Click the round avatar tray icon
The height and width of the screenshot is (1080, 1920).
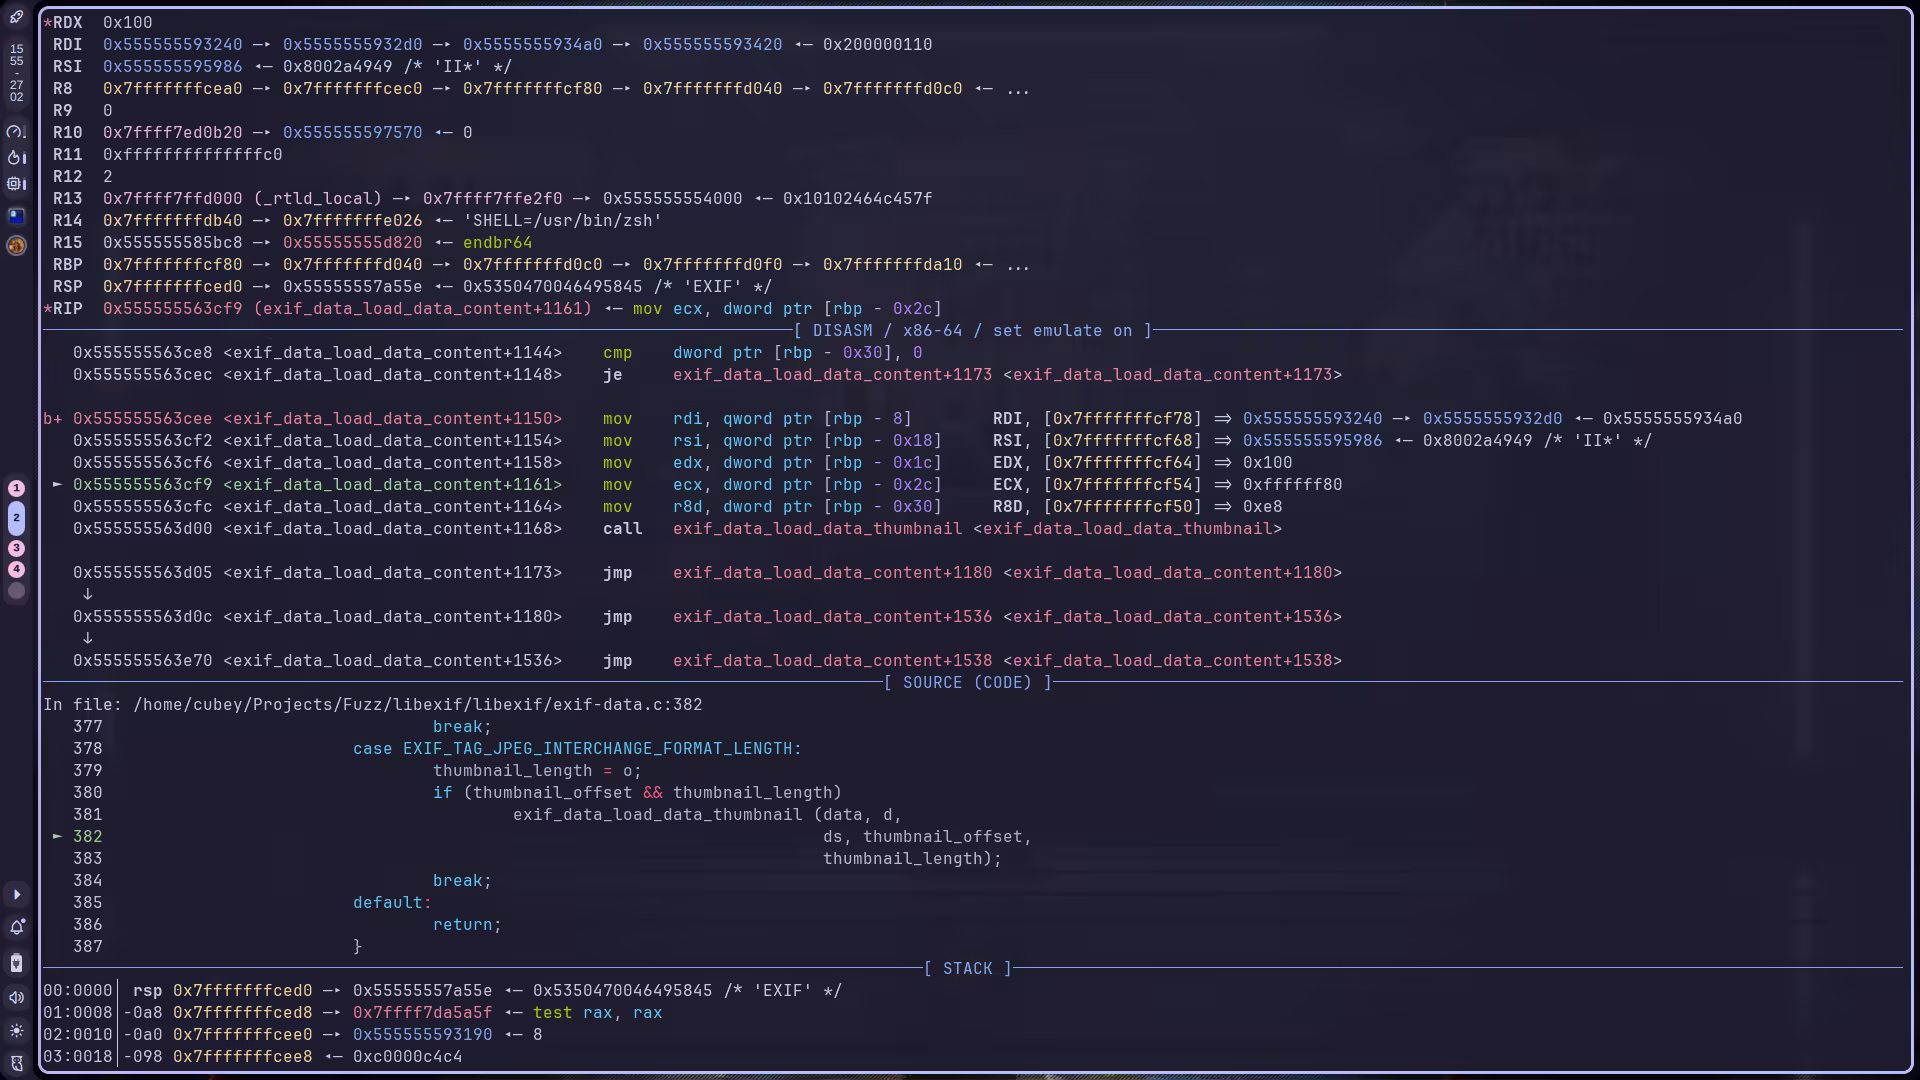coord(16,245)
